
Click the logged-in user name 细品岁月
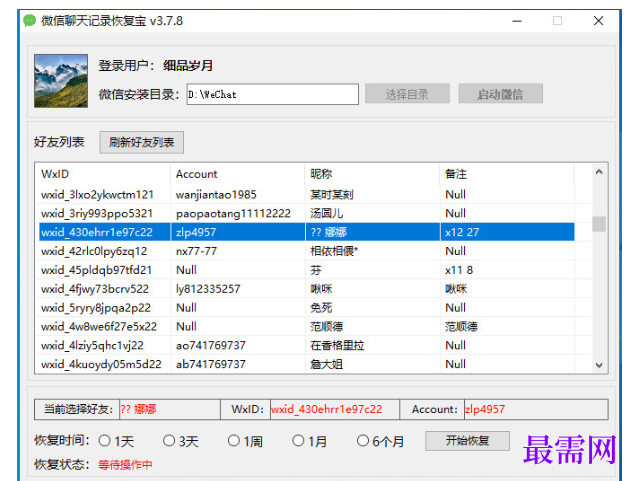(x=188, y=66)
